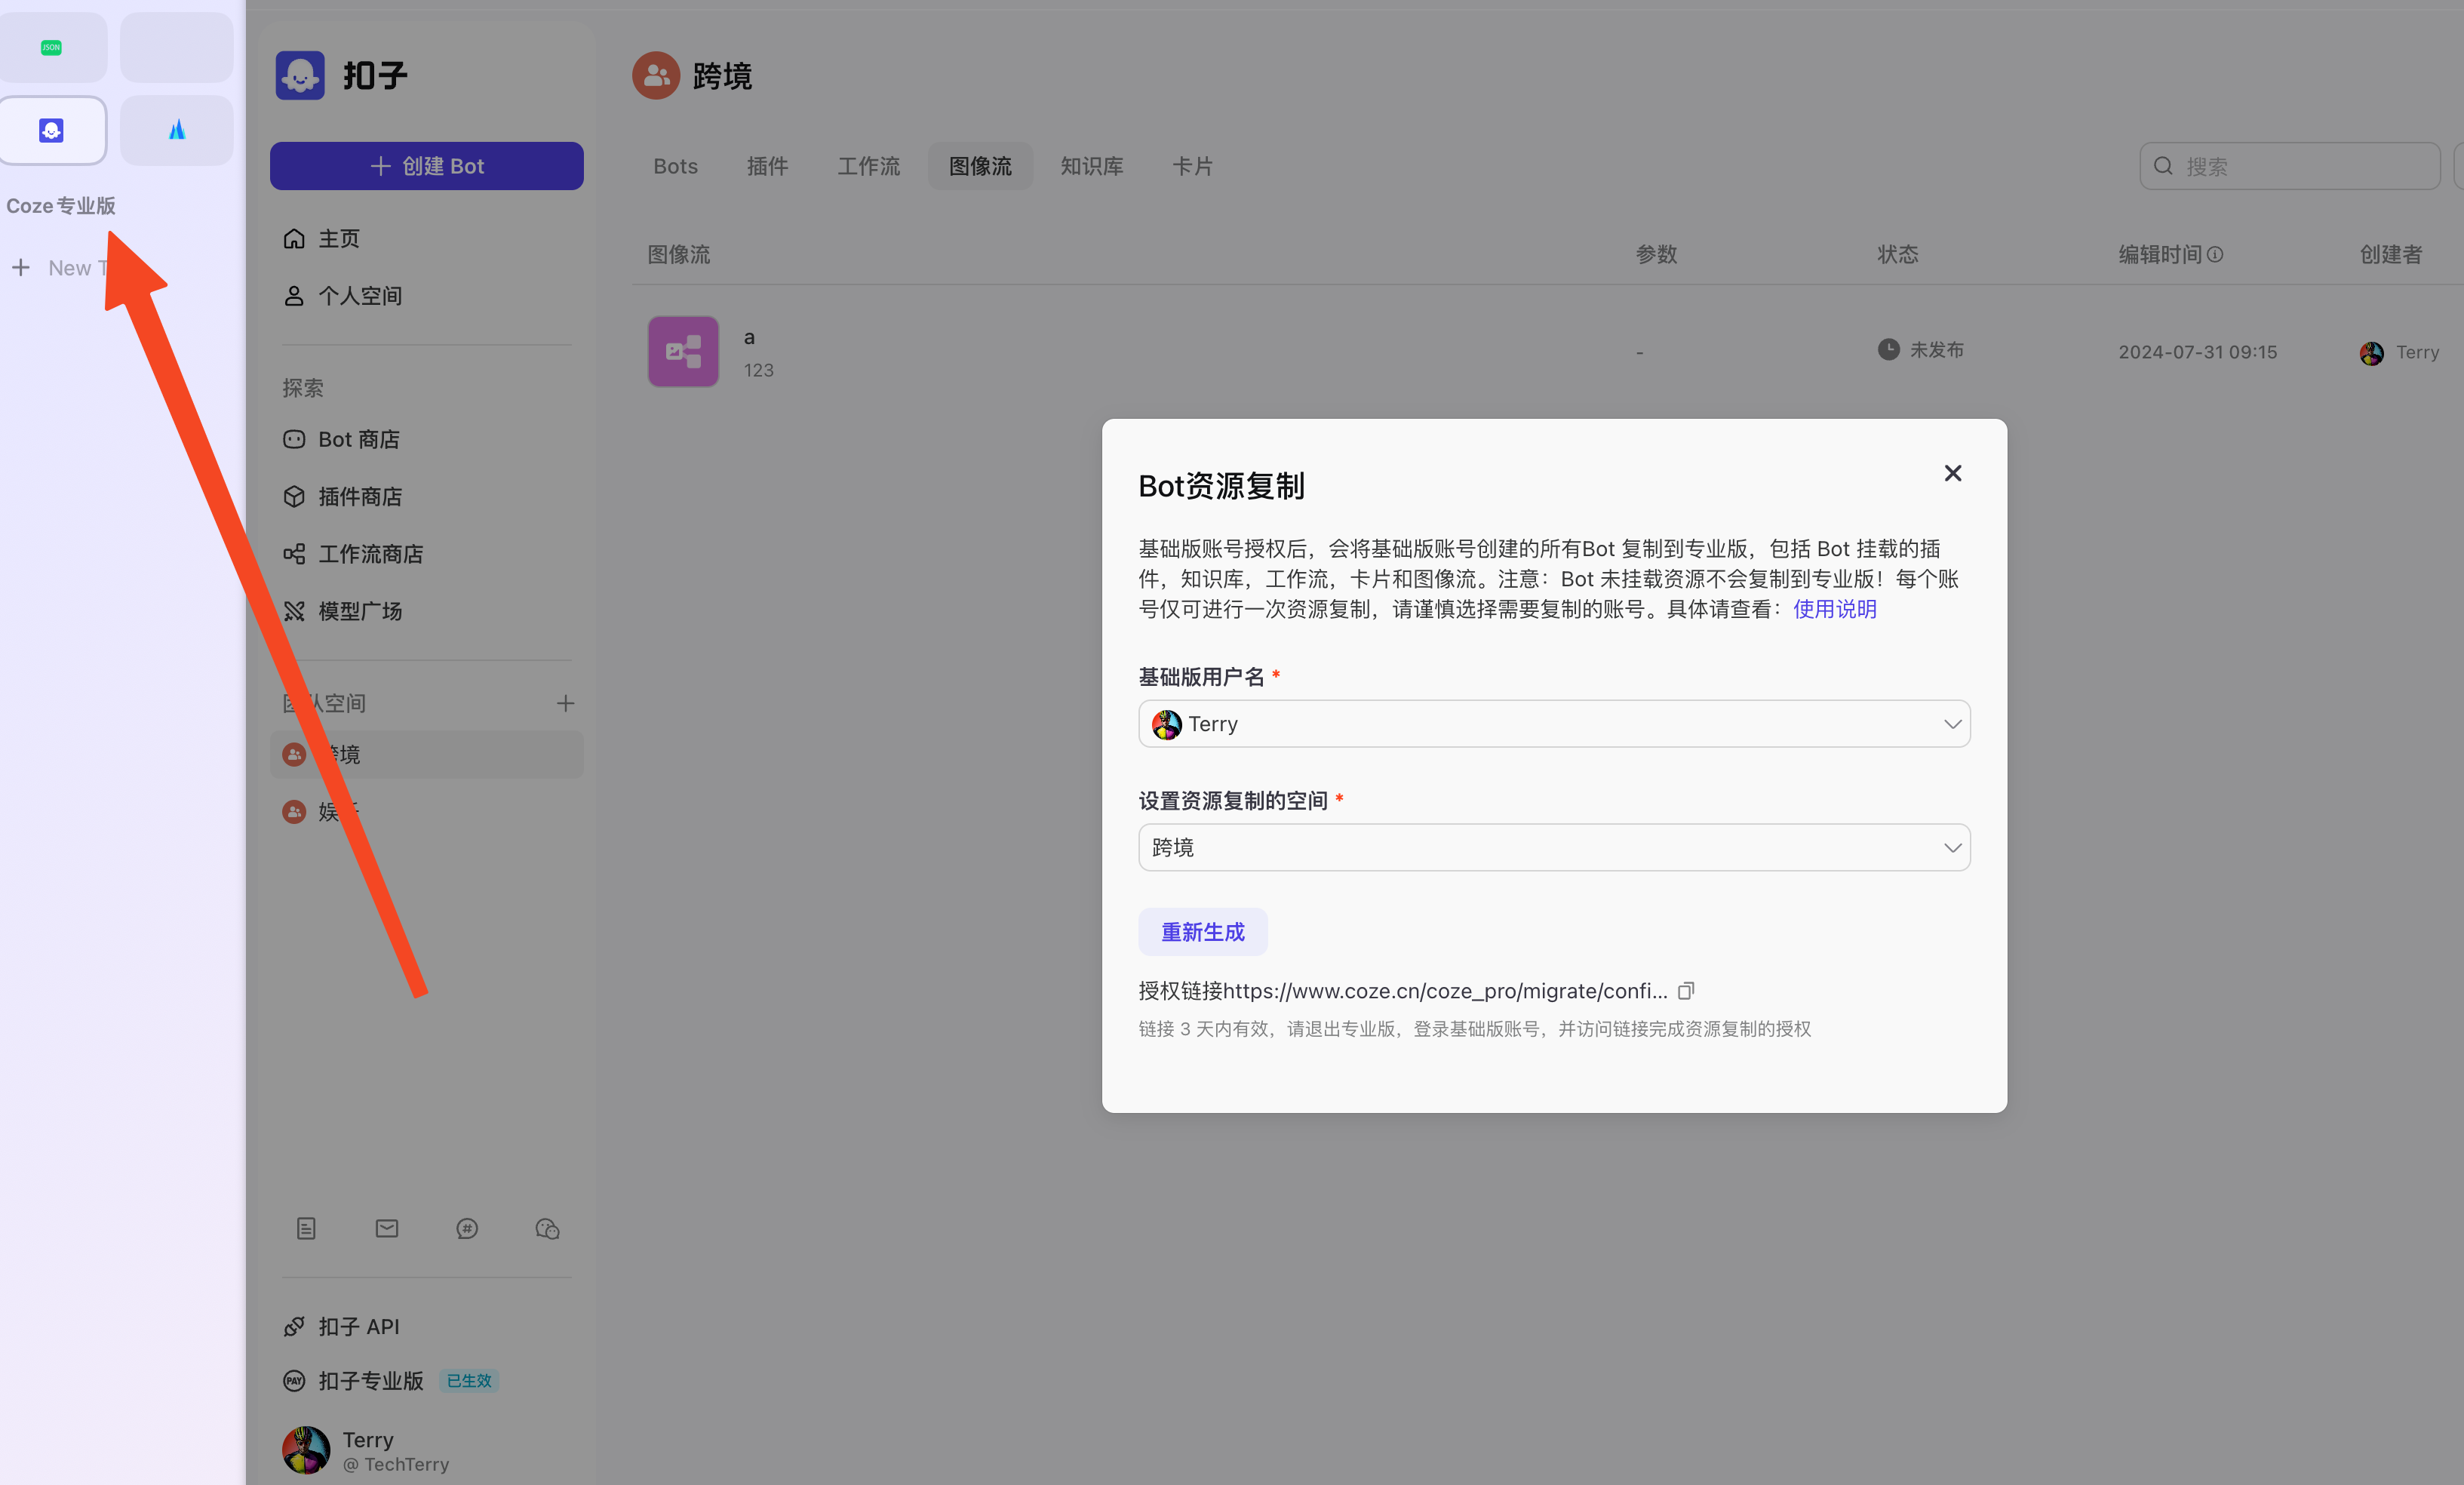
Task: Click the Coze专业版 label in tab sidebar
Action: click(x=61, y=205)
